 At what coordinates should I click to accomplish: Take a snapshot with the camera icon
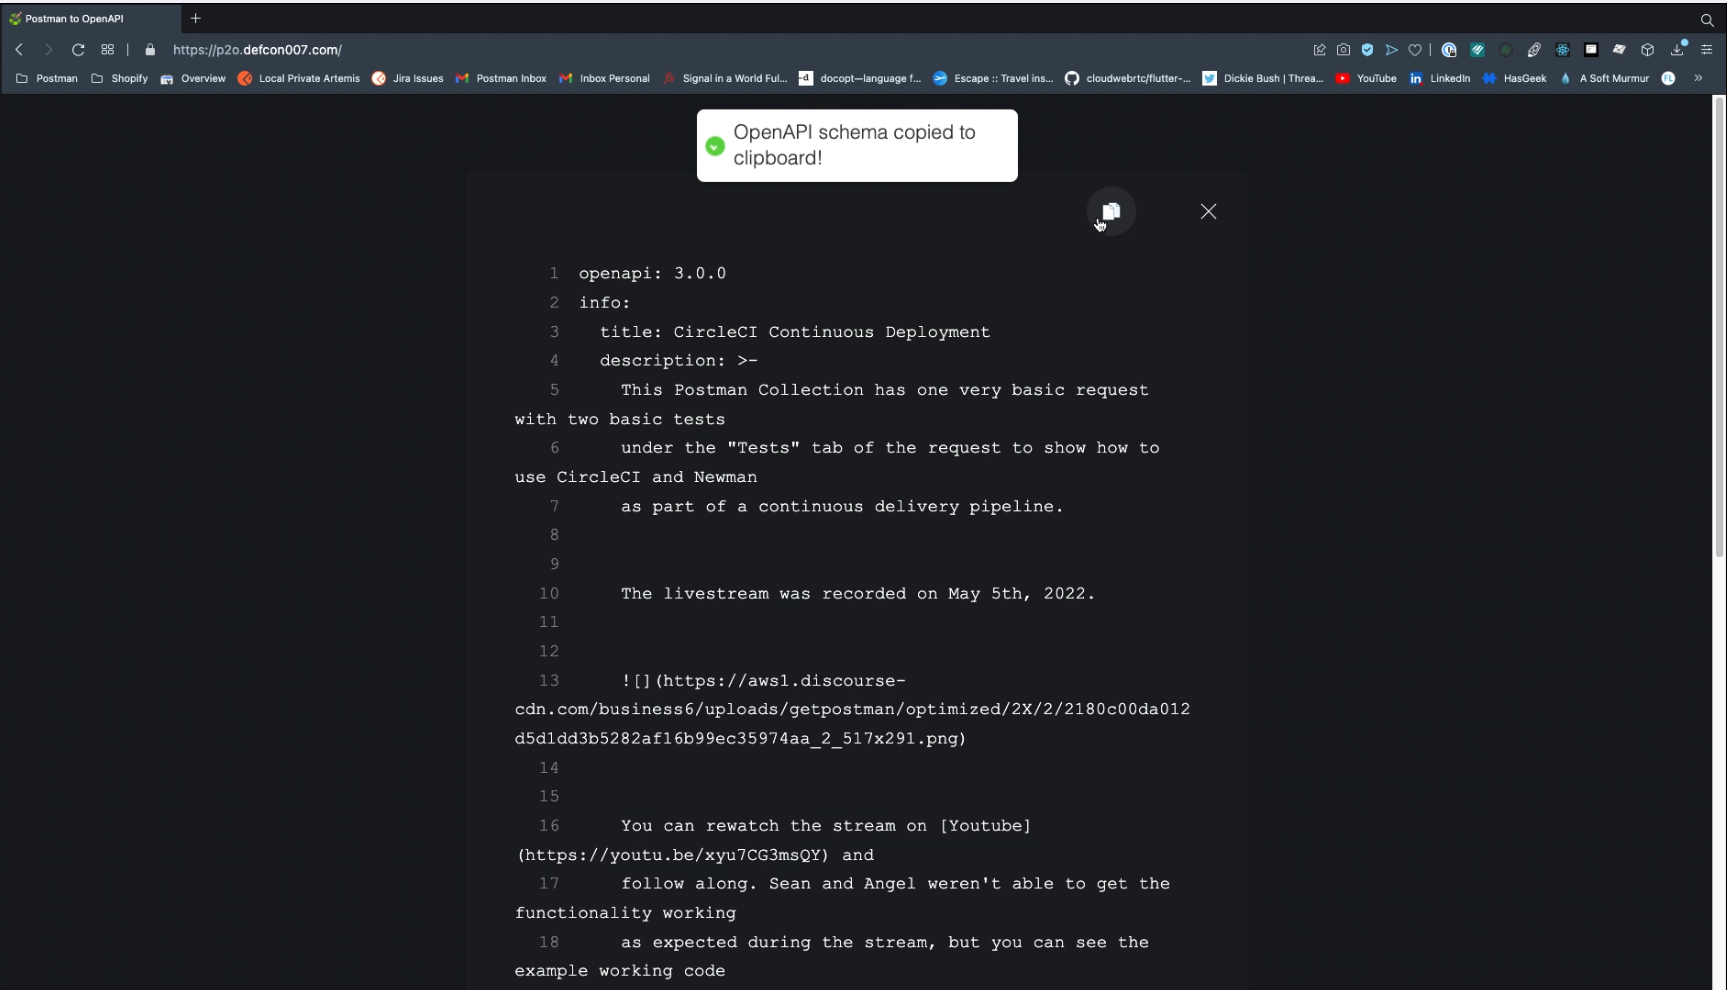tap(1343, 49)
